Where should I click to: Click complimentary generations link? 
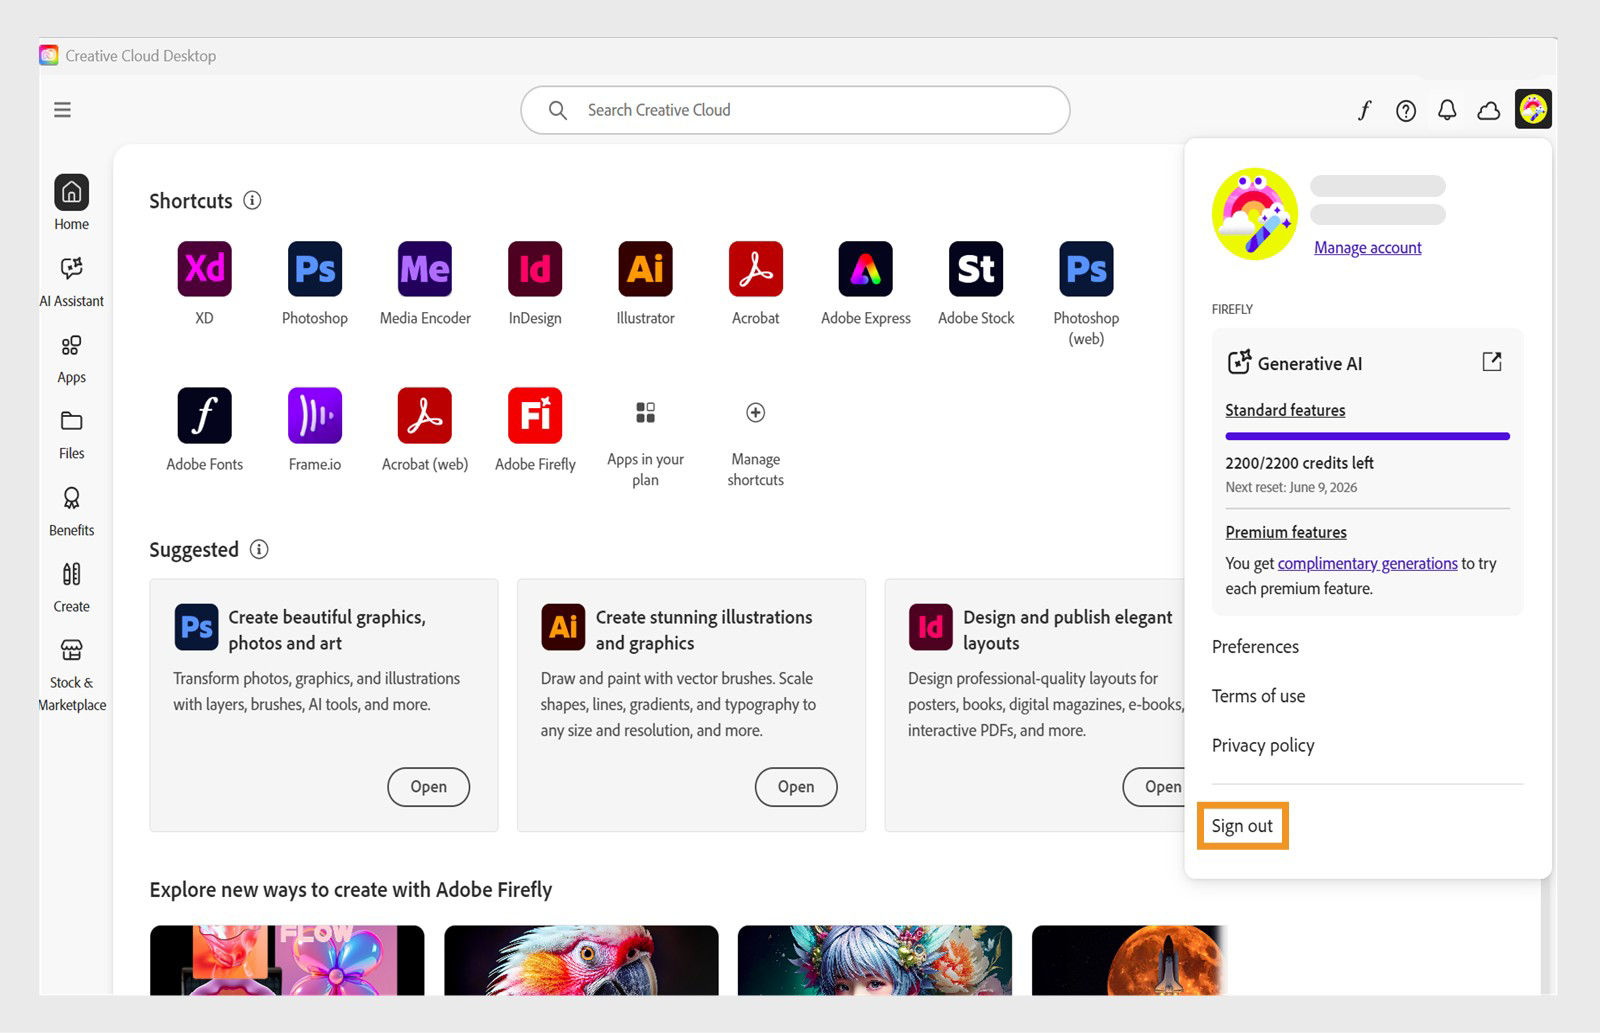coord(1367,563)
